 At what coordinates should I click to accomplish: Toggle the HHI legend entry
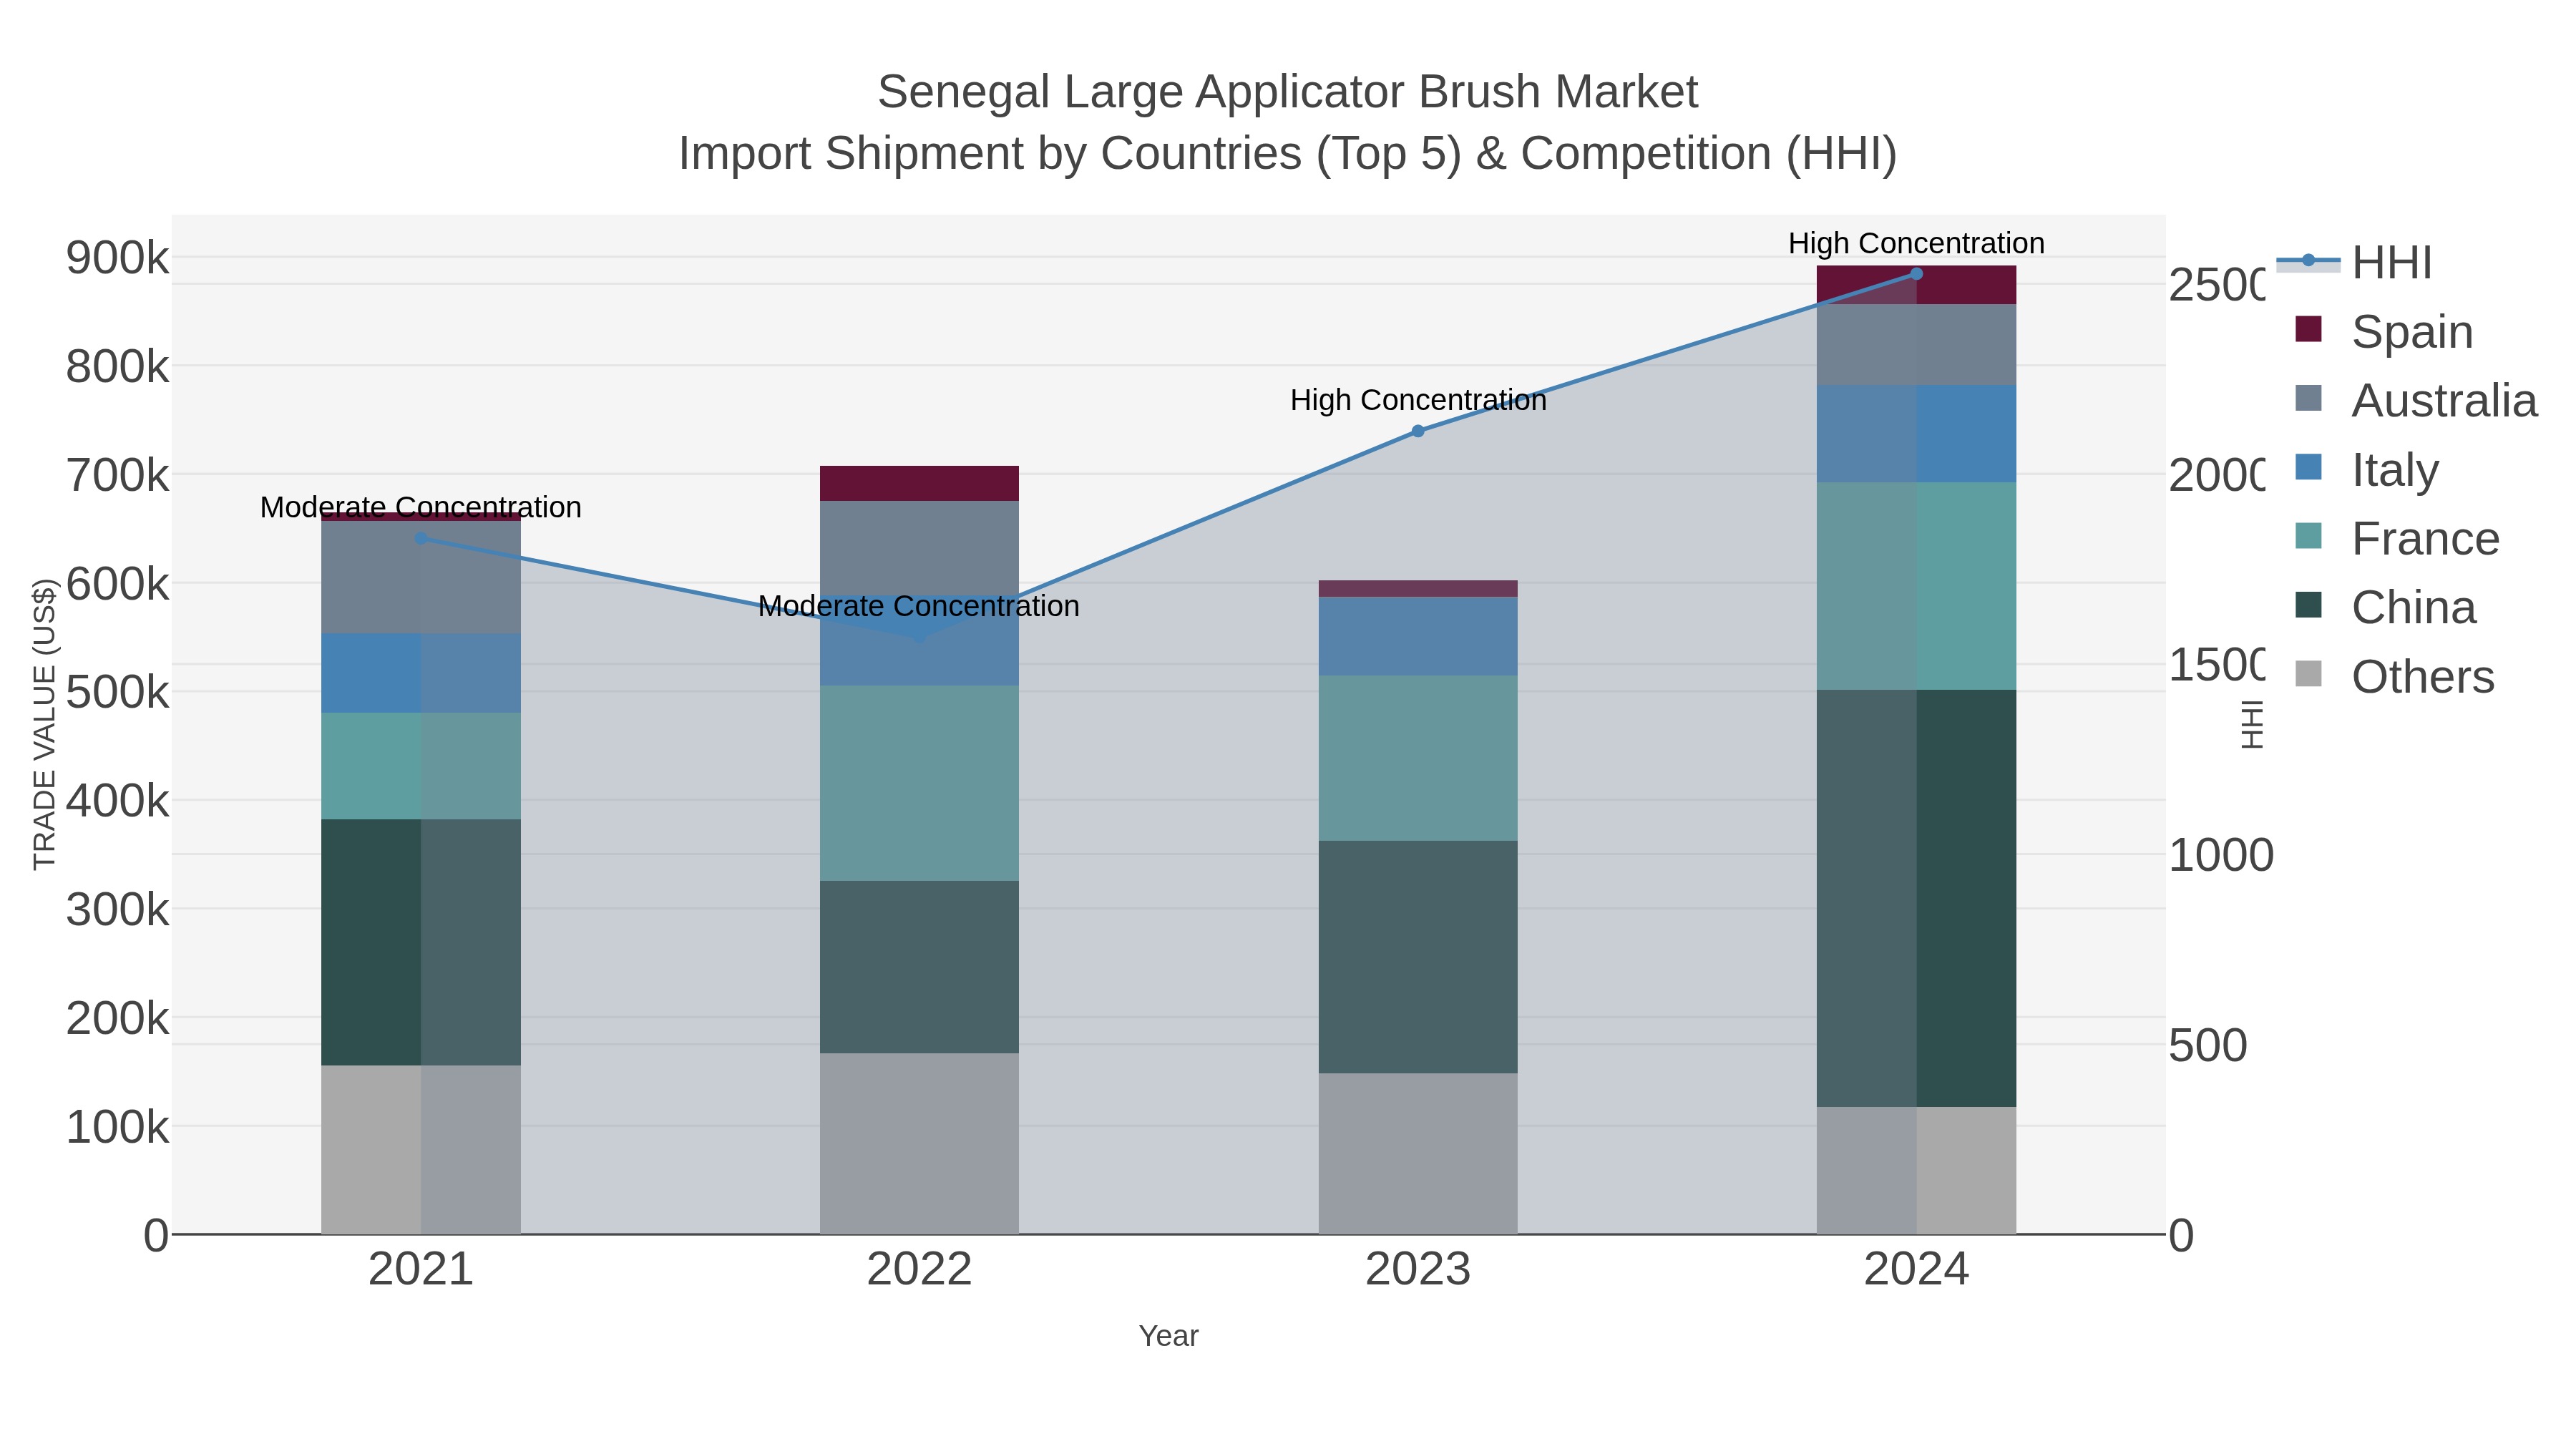pyautogui.click(x=2354, y=262)
